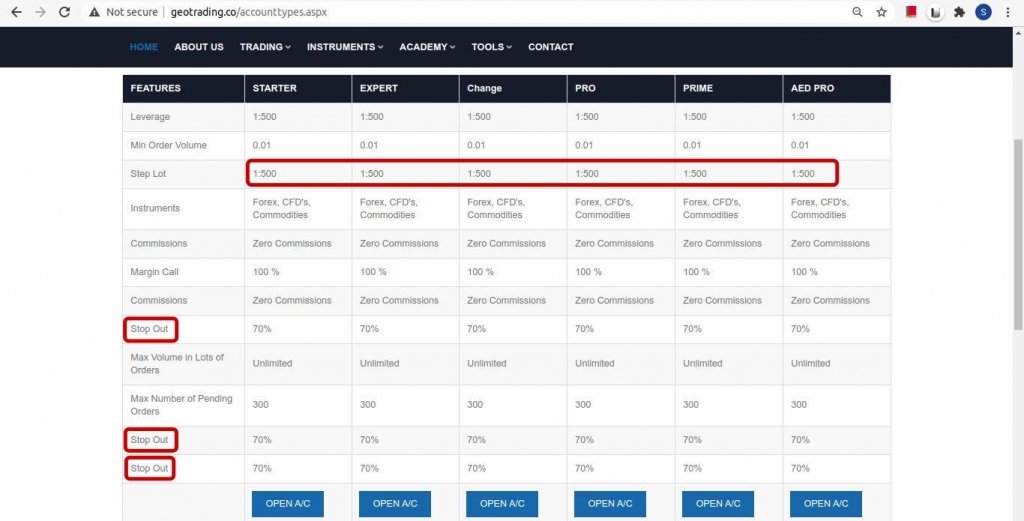Click the Min Order Volume row label
The image size is (1024, 521).
tap(168, 145)
